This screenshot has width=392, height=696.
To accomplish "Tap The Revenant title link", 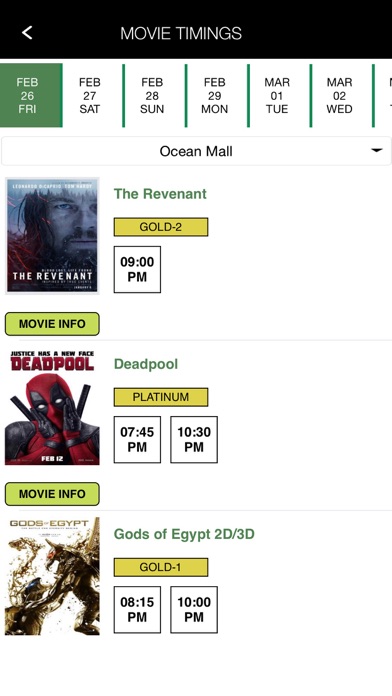I will [160, 194].
